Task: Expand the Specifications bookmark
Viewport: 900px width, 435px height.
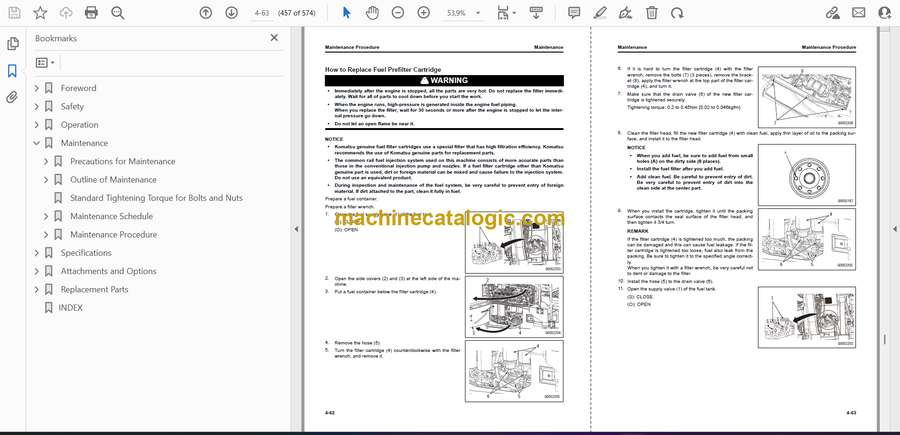Action: click(37, 253)
